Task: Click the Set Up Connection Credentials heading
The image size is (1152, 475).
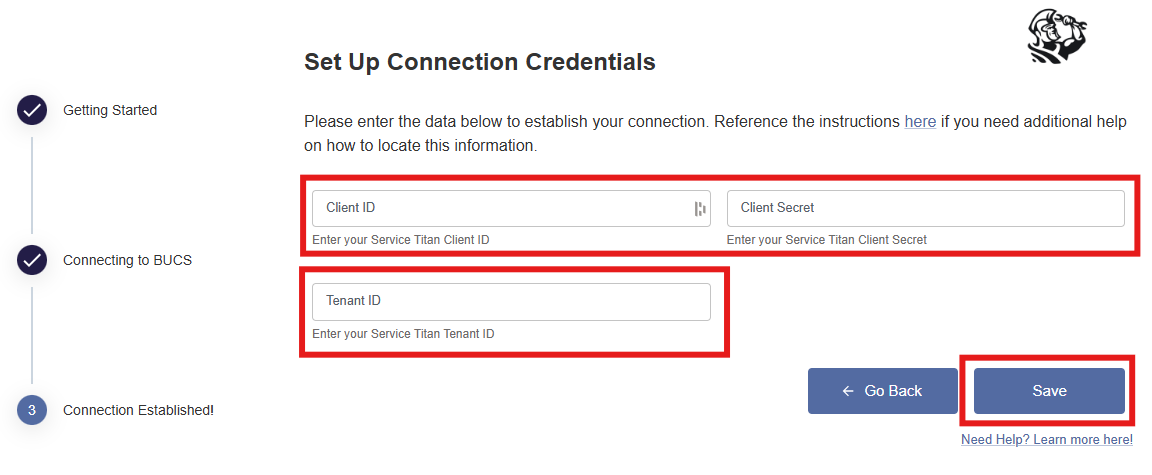Action: point(480,62)
